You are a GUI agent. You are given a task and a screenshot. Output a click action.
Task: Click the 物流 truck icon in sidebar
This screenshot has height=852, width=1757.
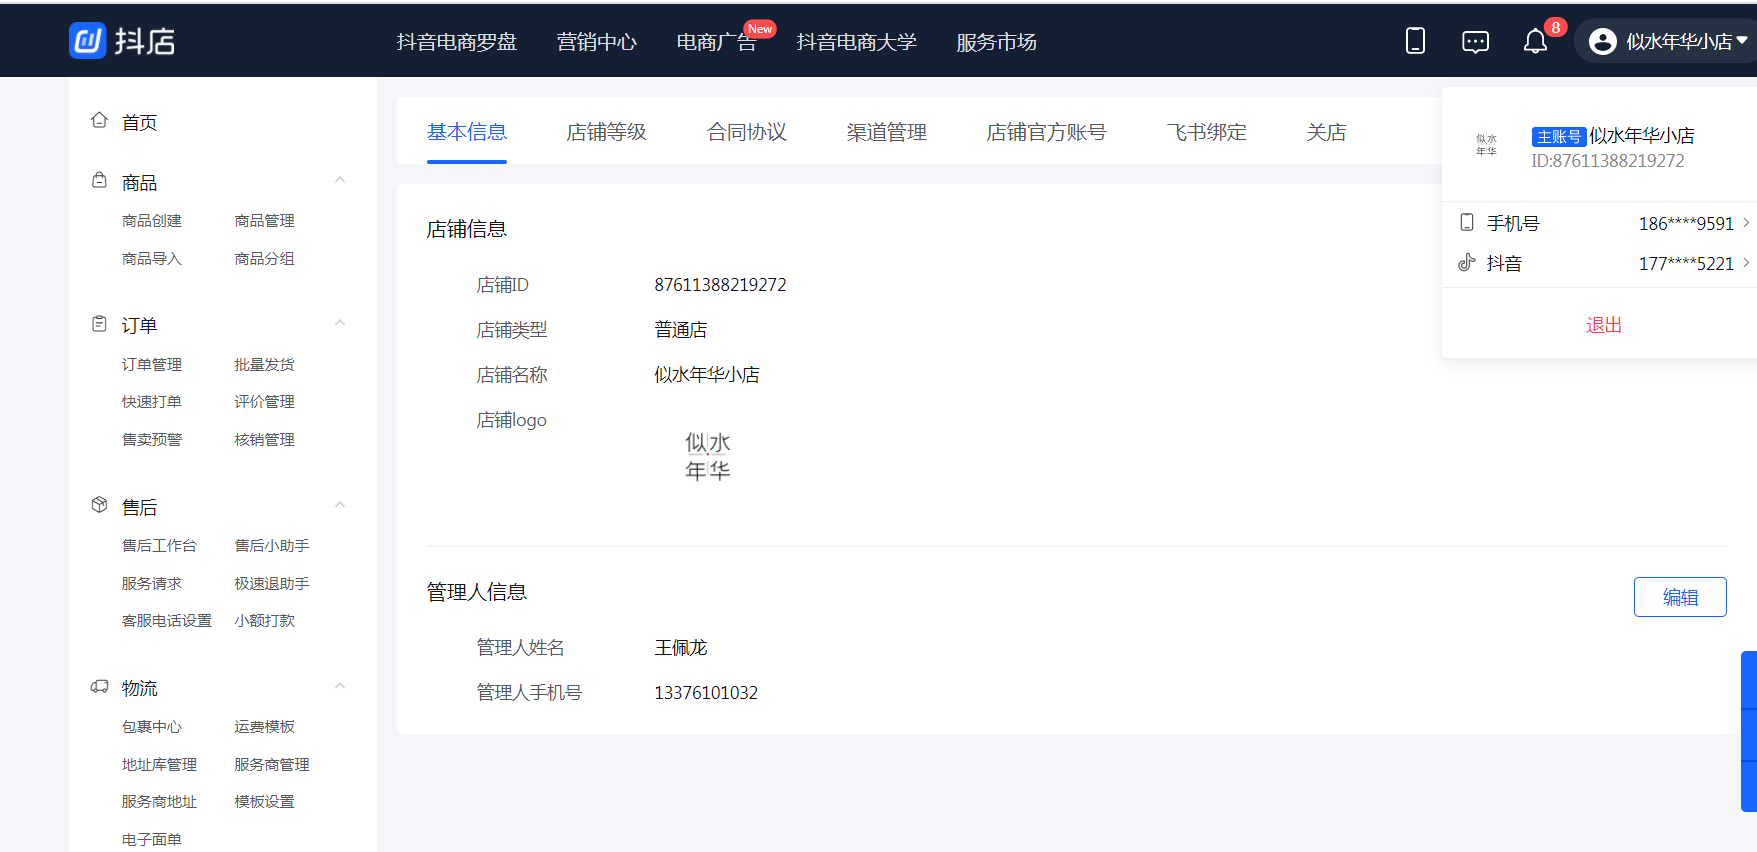point(99,687)
